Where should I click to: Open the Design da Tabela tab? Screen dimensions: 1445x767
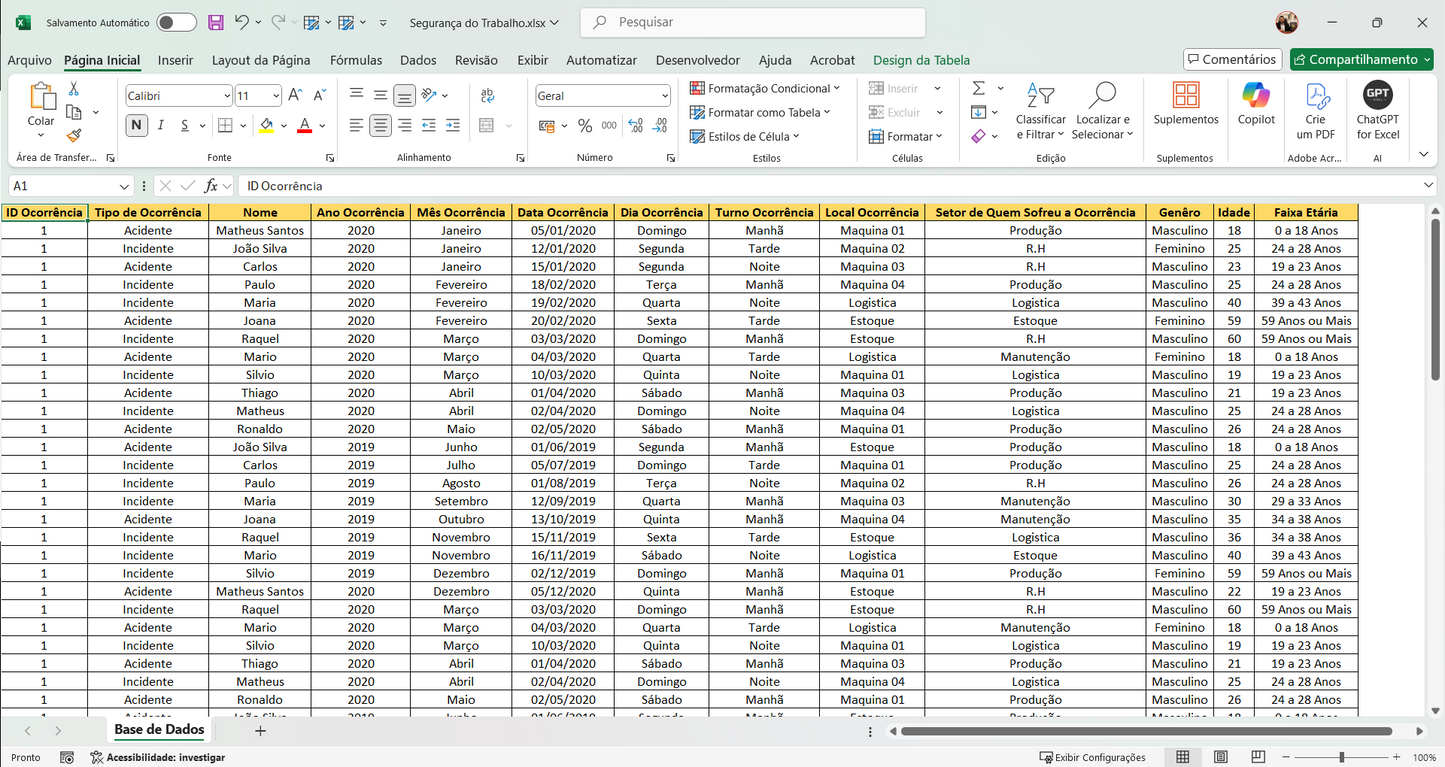tap(921, 60)
